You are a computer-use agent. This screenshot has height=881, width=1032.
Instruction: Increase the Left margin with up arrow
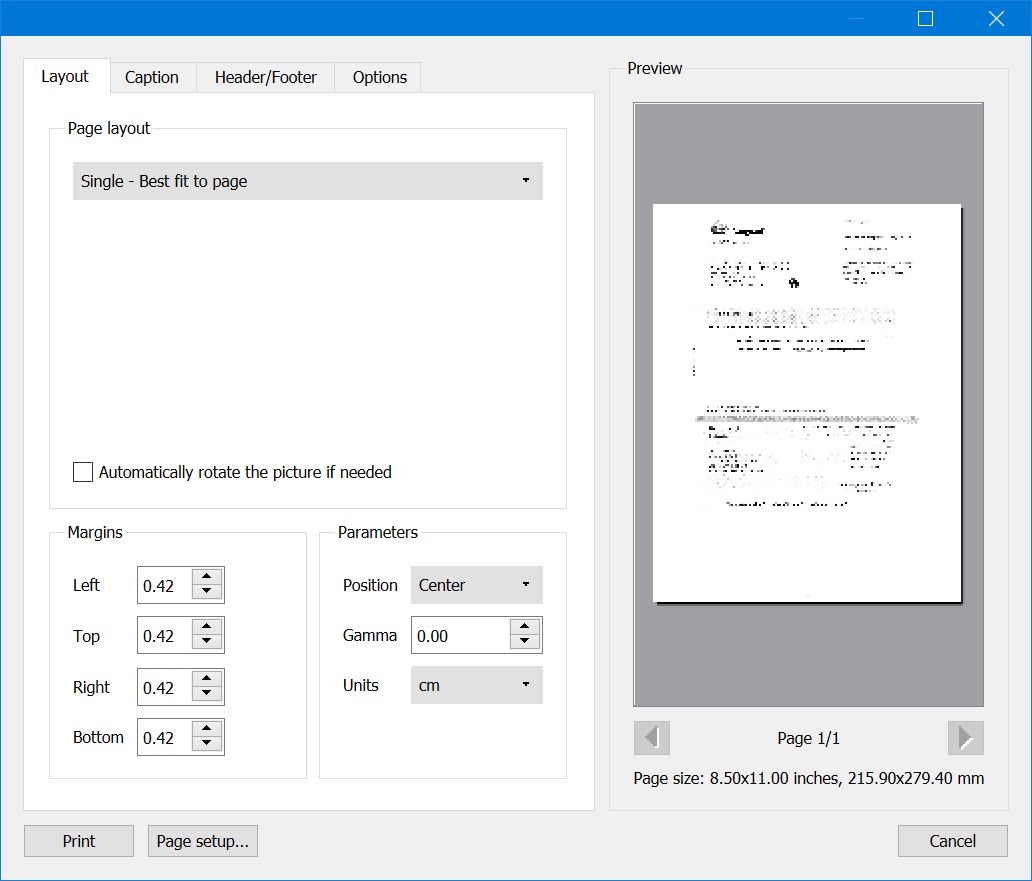click(206, 577)
